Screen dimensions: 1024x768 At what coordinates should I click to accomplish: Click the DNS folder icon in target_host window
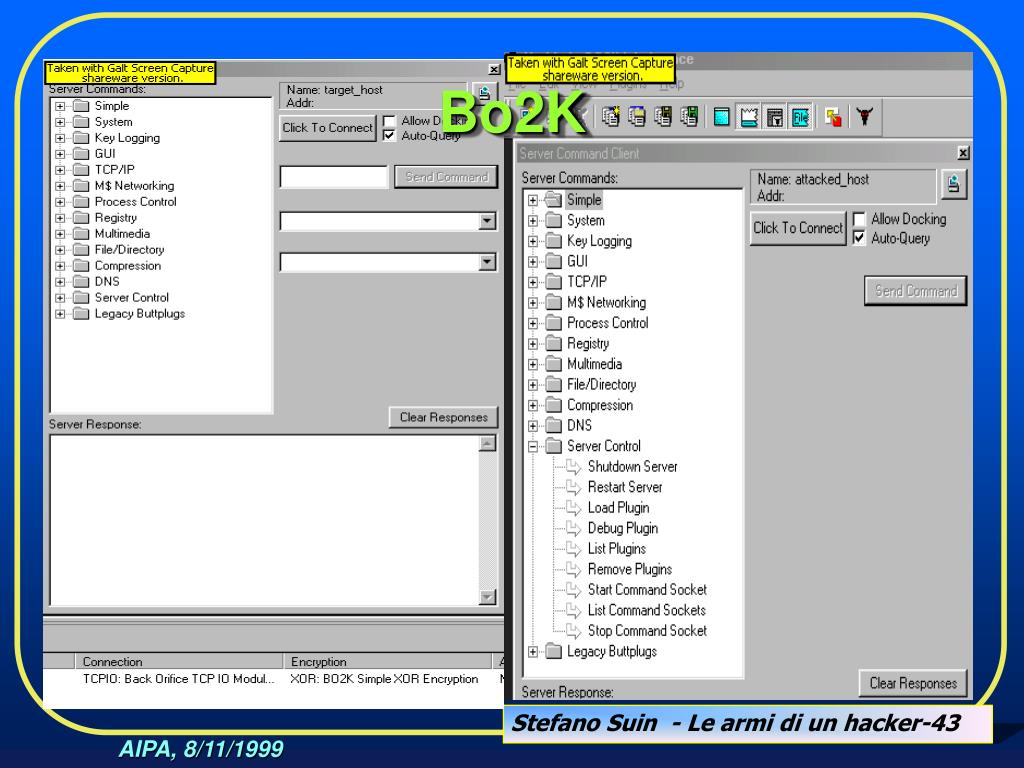[x=81, y=281]
